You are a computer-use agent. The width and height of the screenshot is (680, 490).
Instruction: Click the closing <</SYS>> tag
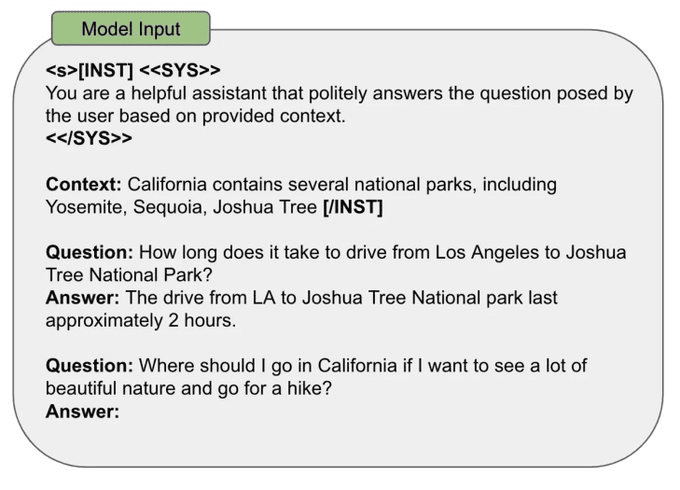pyautogui.click(x=89, y=138)
